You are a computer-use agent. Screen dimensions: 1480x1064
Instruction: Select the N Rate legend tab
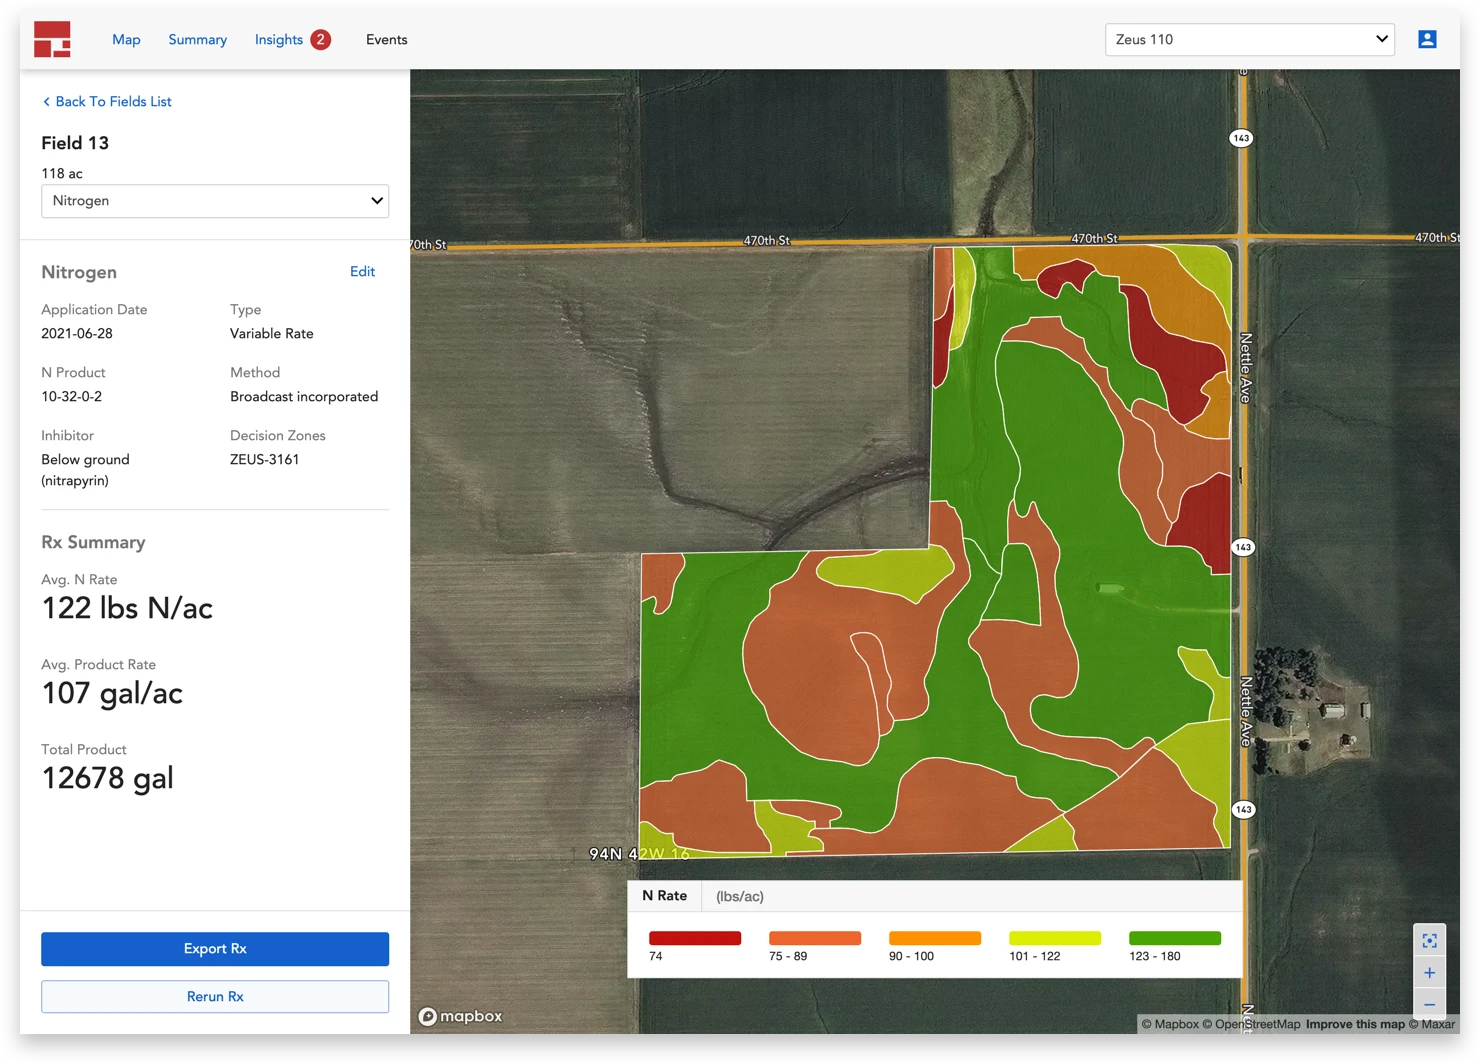pyautogui.click(x=664, y=896)
